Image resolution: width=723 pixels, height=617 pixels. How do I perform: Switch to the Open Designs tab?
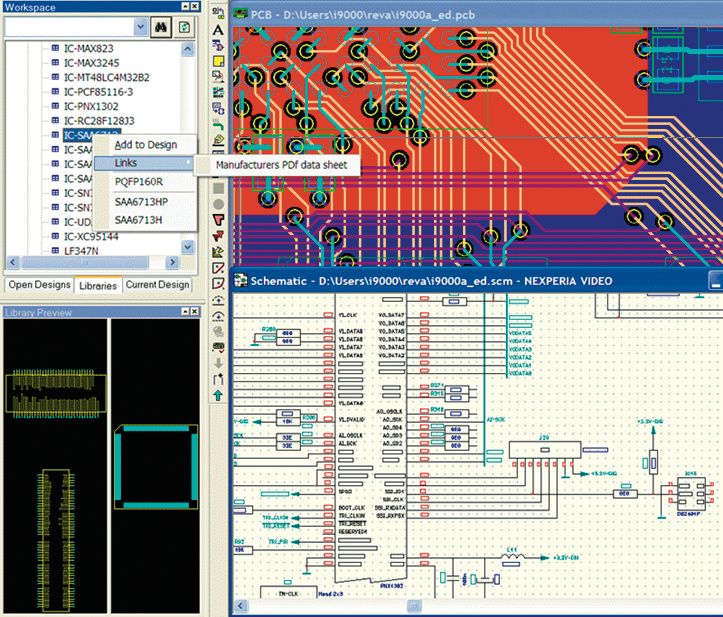click(x=39, y=285)
